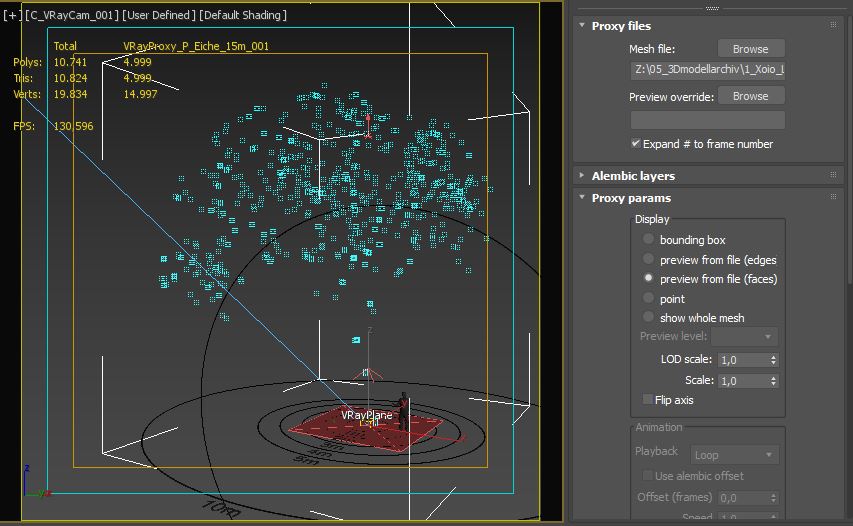This screenshot has width=853, height=526.
Task: Expand the Alembic layers rollout
Action: (x=582, y=176)
